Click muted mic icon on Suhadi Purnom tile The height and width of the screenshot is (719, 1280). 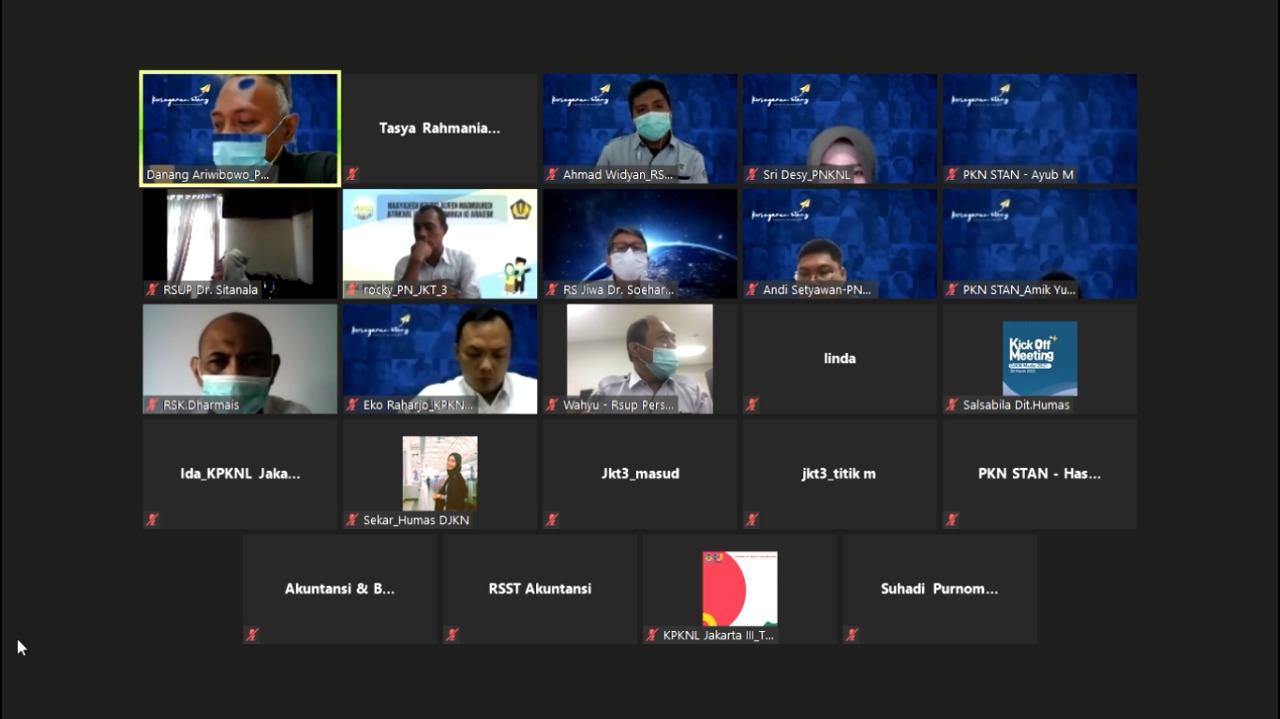point(852,635)
